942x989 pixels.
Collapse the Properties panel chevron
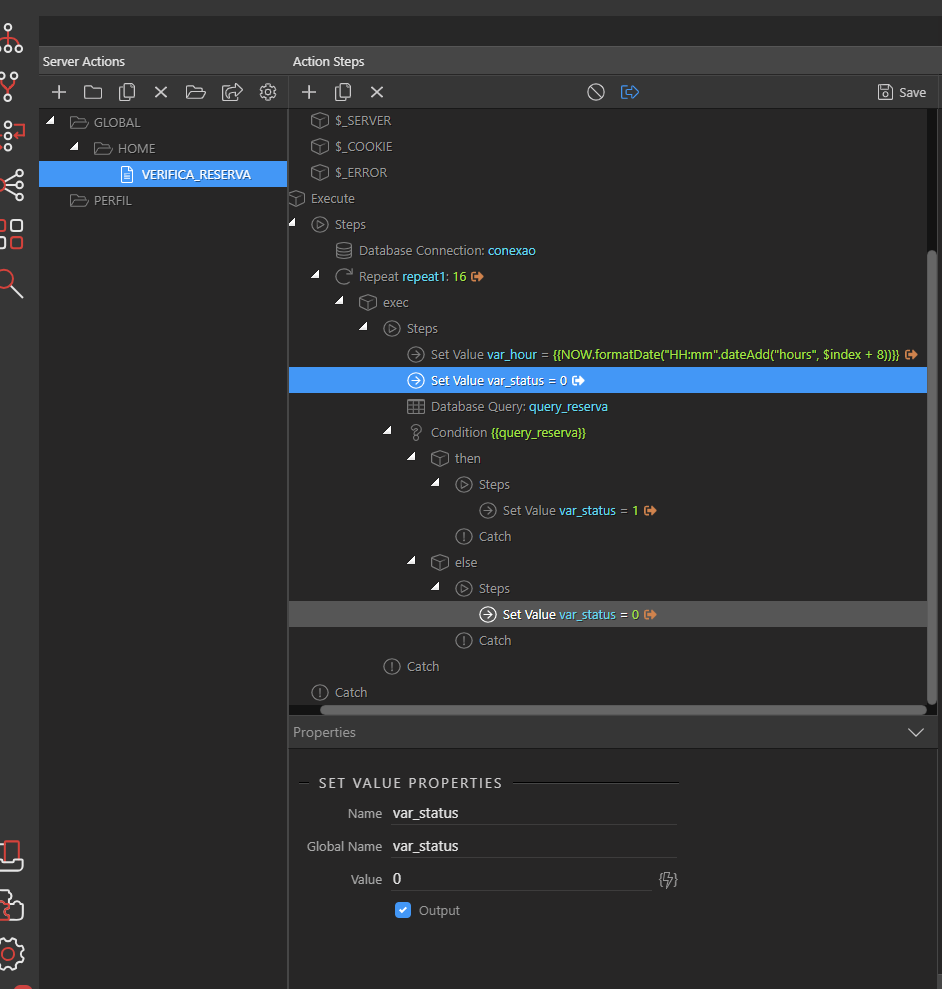click(915, 732)
